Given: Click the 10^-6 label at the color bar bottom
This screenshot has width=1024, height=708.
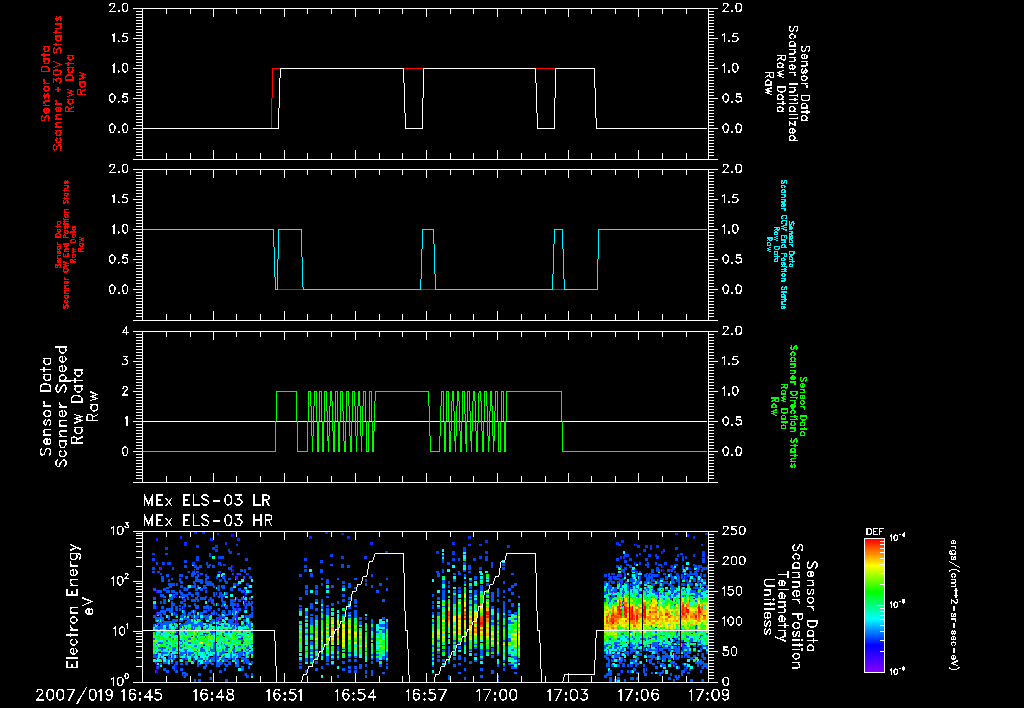Looking at the screenshot, I should click(898, 671).
